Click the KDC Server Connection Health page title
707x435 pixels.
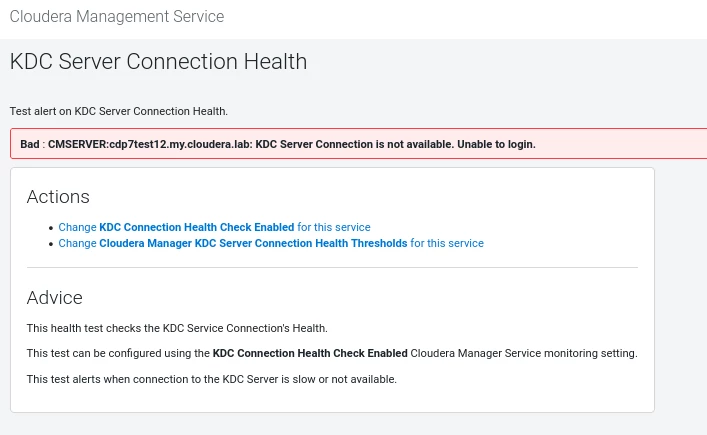(x=158, y=61)
